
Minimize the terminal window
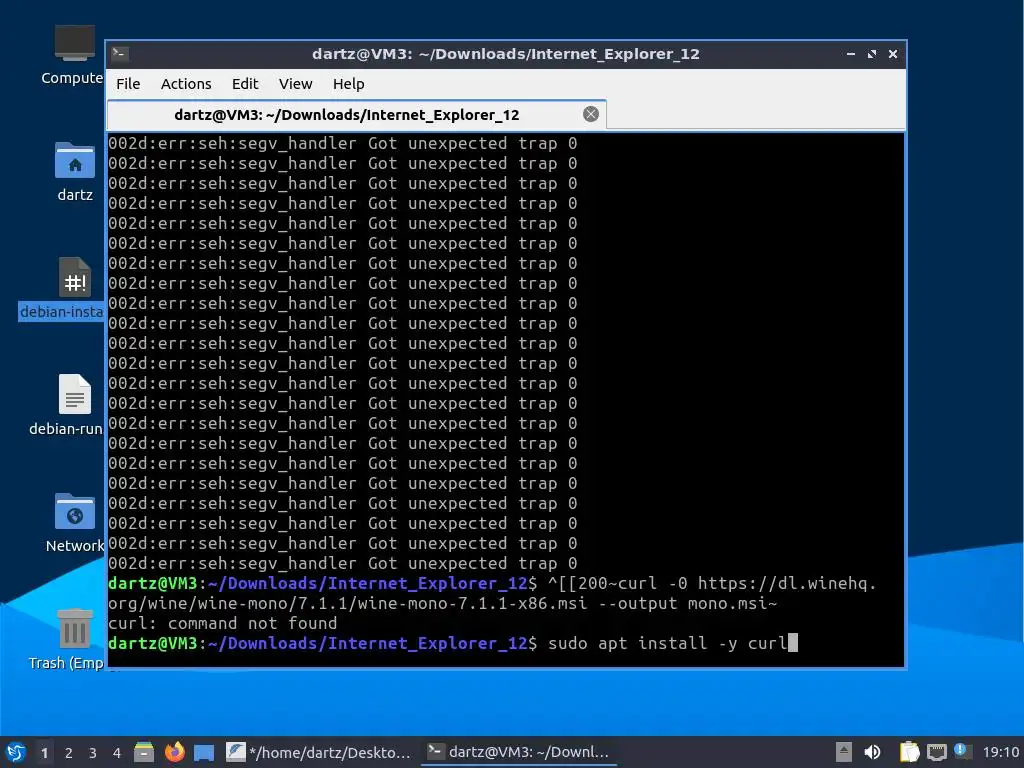pos(850,54)
